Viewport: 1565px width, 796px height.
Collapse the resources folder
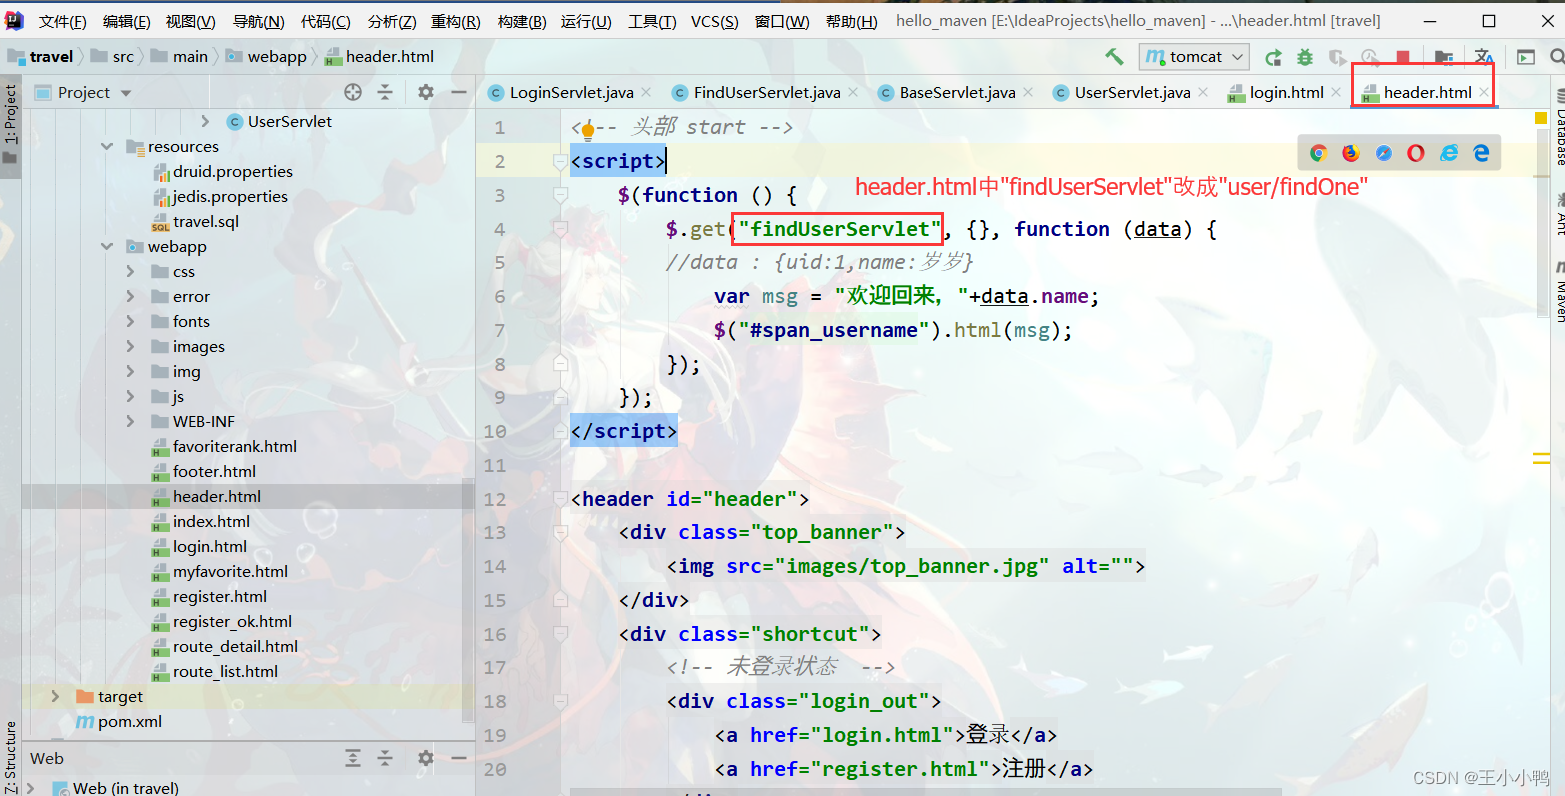point(107,146)
